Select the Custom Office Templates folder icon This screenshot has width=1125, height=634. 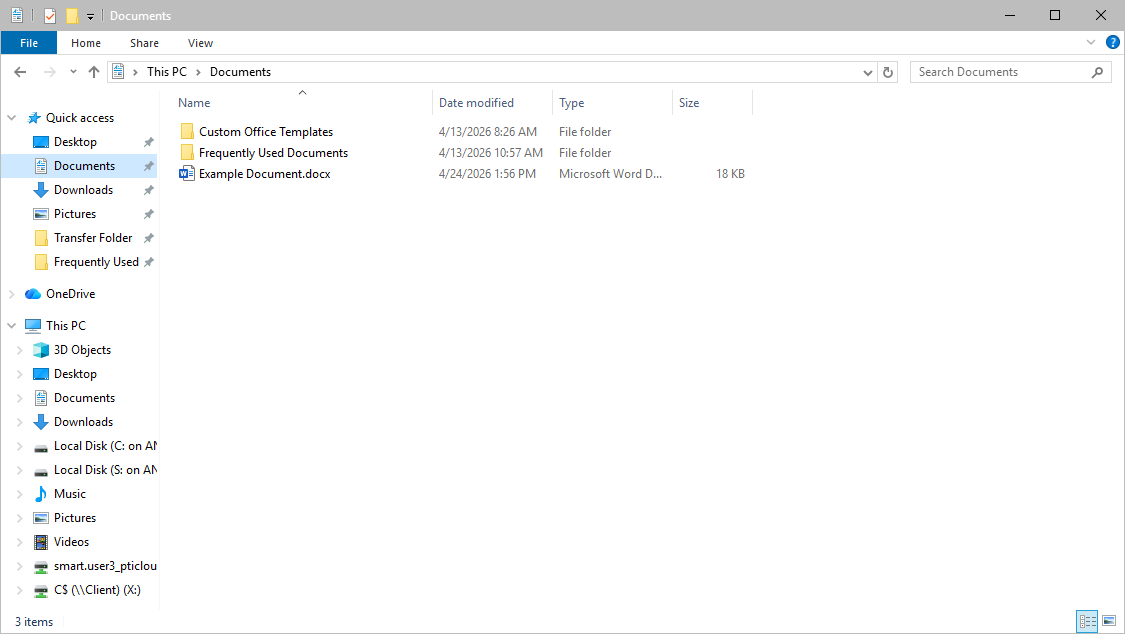(x=187, y=131)
